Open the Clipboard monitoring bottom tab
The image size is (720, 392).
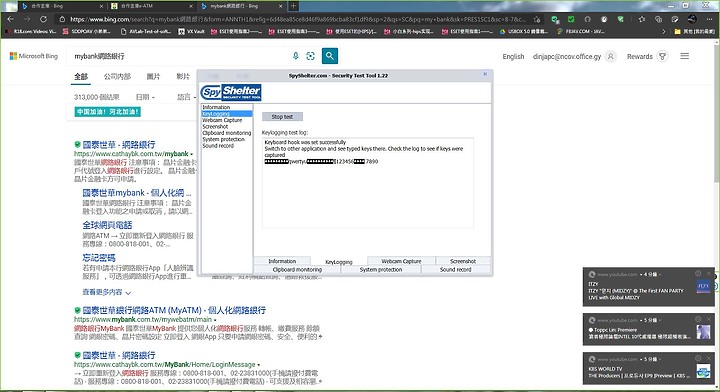pyautogui.click(x=297, y=269)
